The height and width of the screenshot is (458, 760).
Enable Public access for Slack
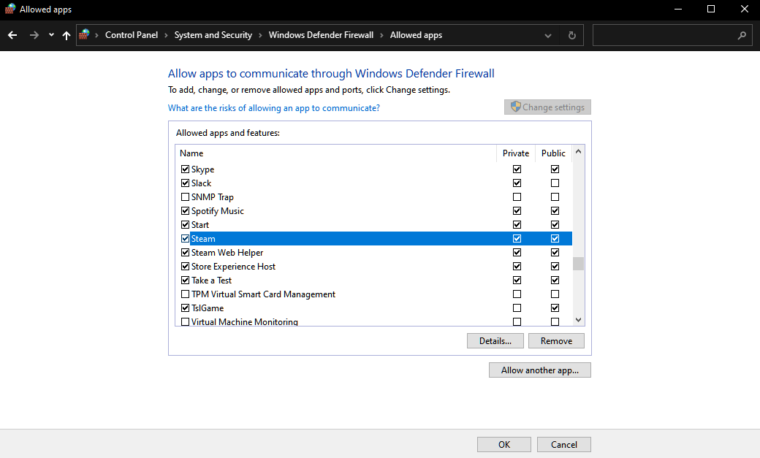pyautogui.click(x=555, y=183)
